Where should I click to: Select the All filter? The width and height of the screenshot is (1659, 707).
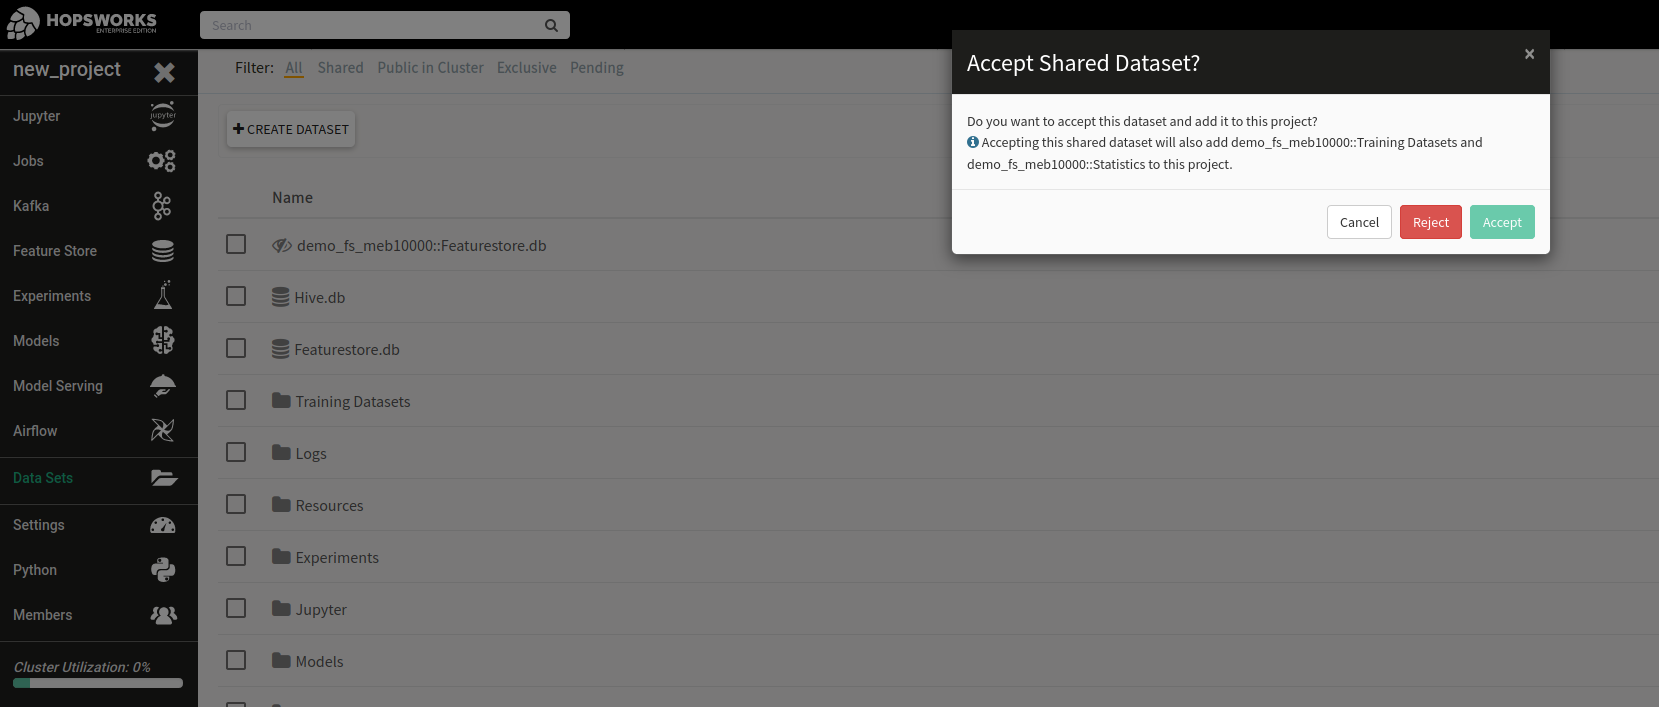pos(293,68)
